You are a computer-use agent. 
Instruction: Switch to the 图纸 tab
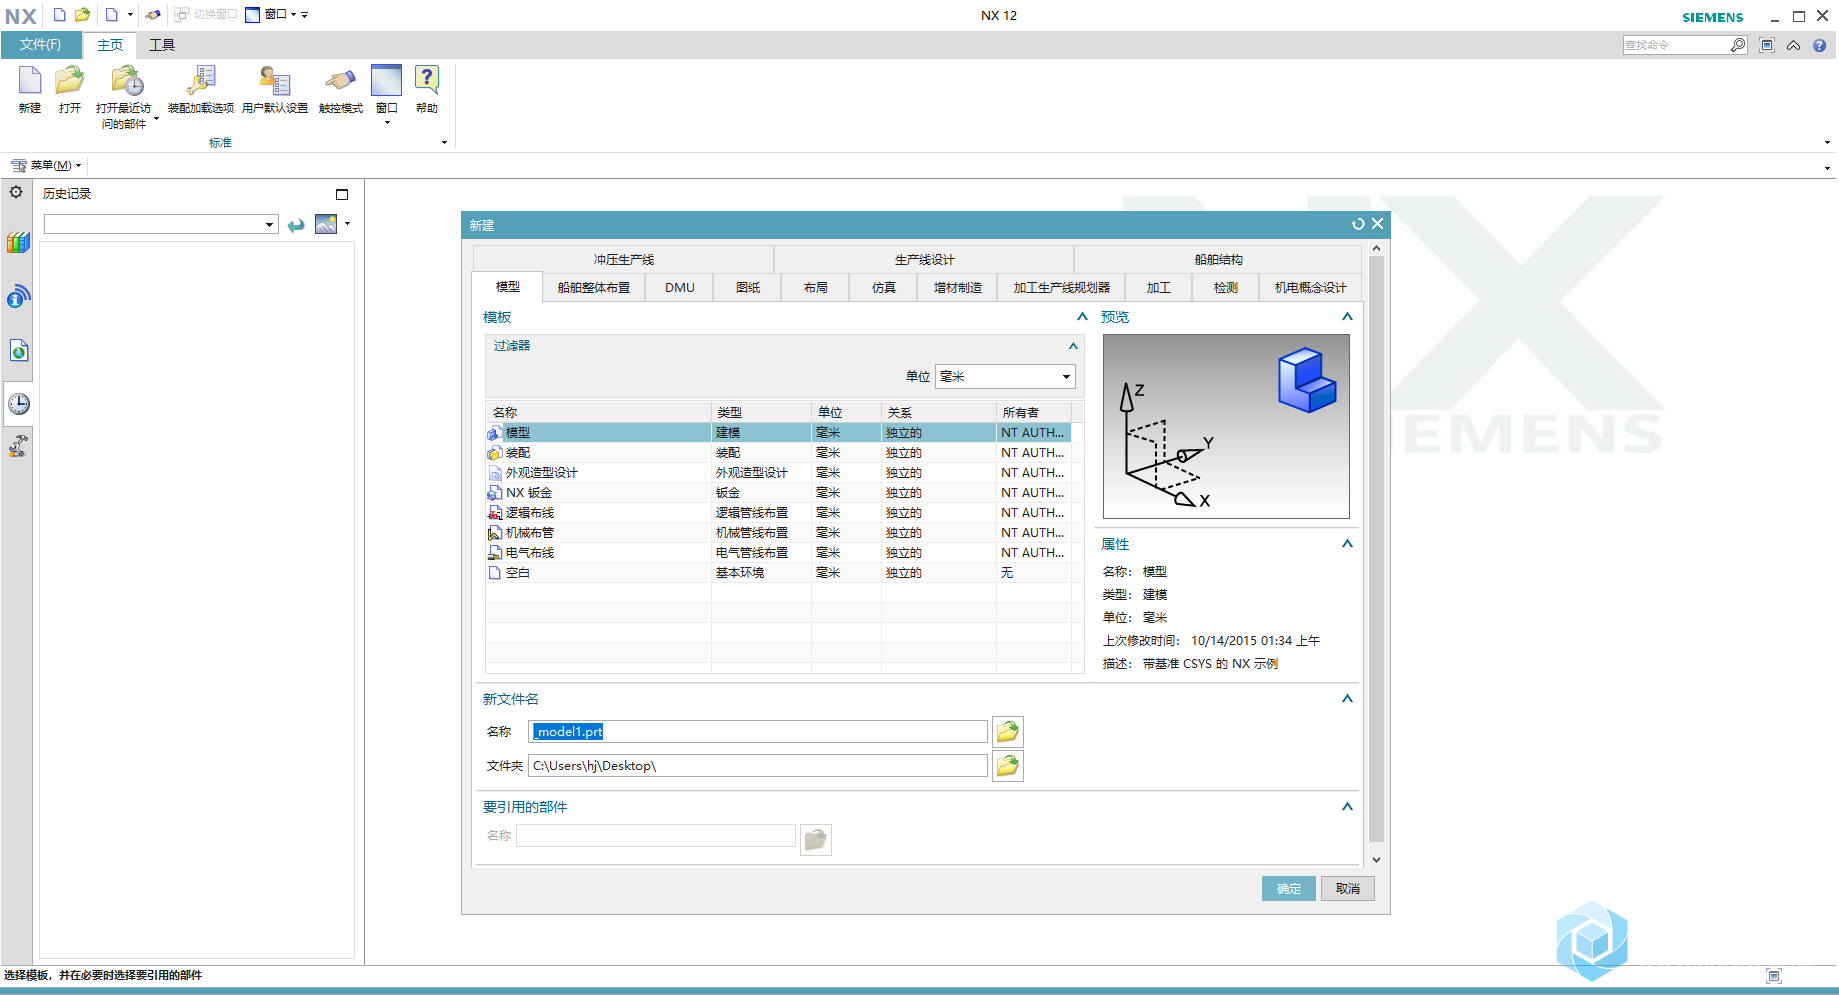(x=748, y=288)
